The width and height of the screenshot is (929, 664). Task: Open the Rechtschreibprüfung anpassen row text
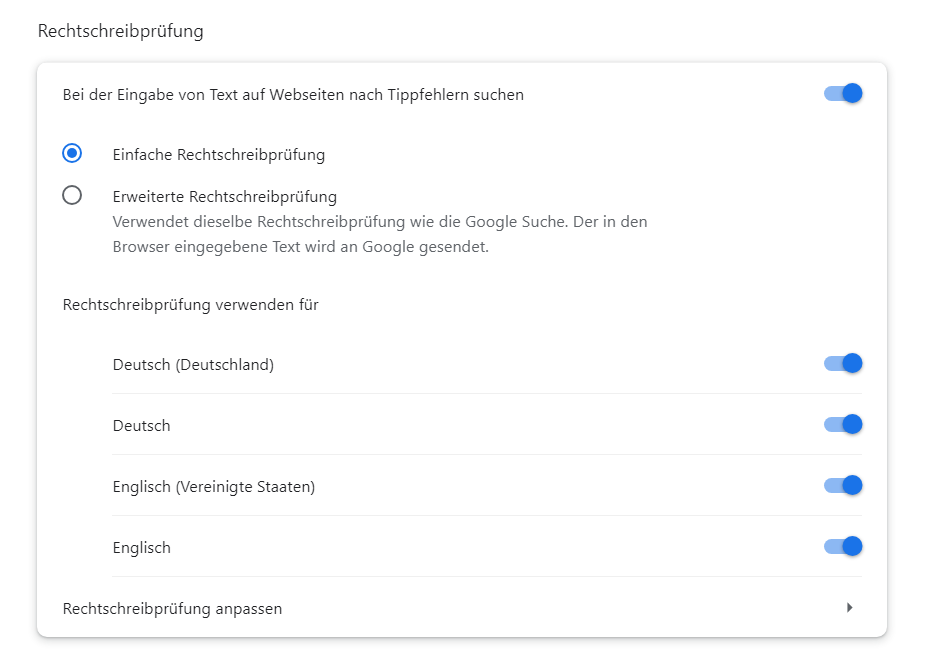(x=172, y=608)
